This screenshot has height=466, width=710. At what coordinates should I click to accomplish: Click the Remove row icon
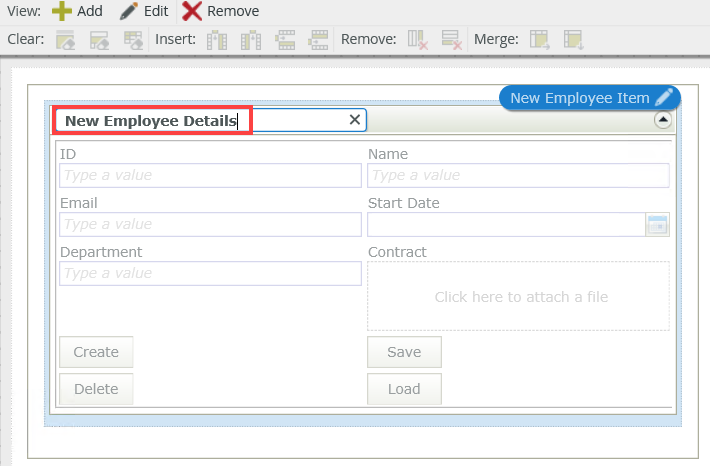tap(451, 40)
